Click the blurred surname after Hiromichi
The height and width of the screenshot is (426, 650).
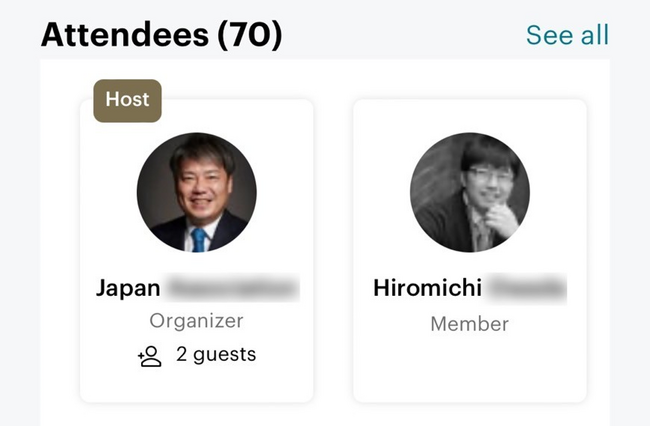coord(526,289)
